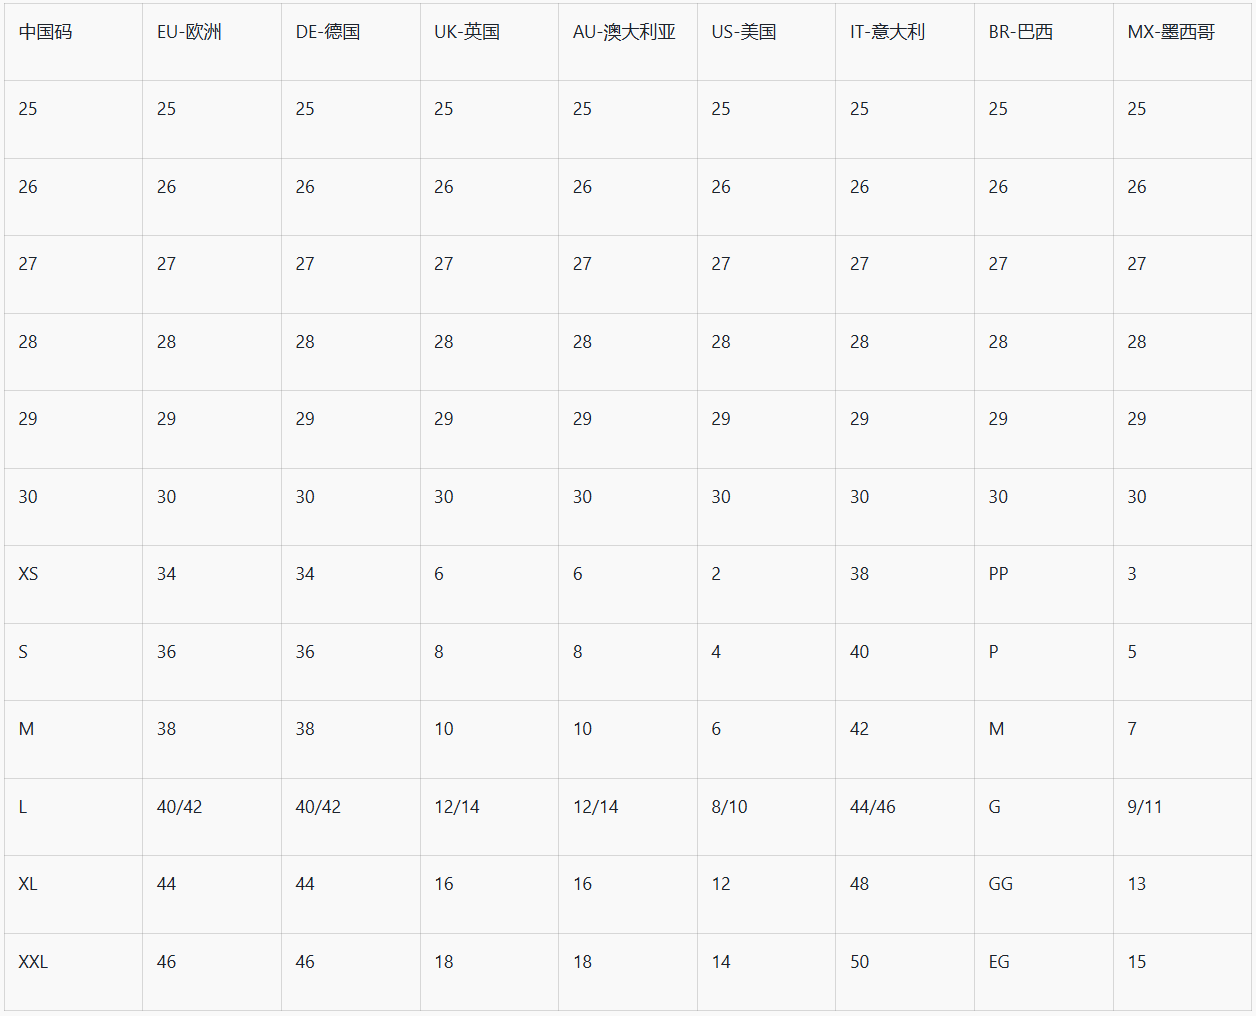Click 14 in the XXL row US column

pos(721,962)
